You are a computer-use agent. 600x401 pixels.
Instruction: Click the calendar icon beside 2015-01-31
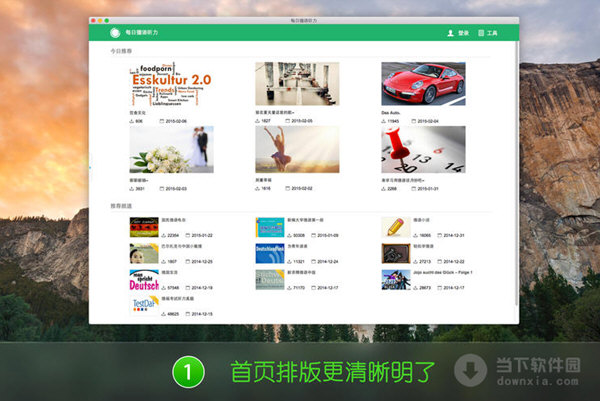413,189
